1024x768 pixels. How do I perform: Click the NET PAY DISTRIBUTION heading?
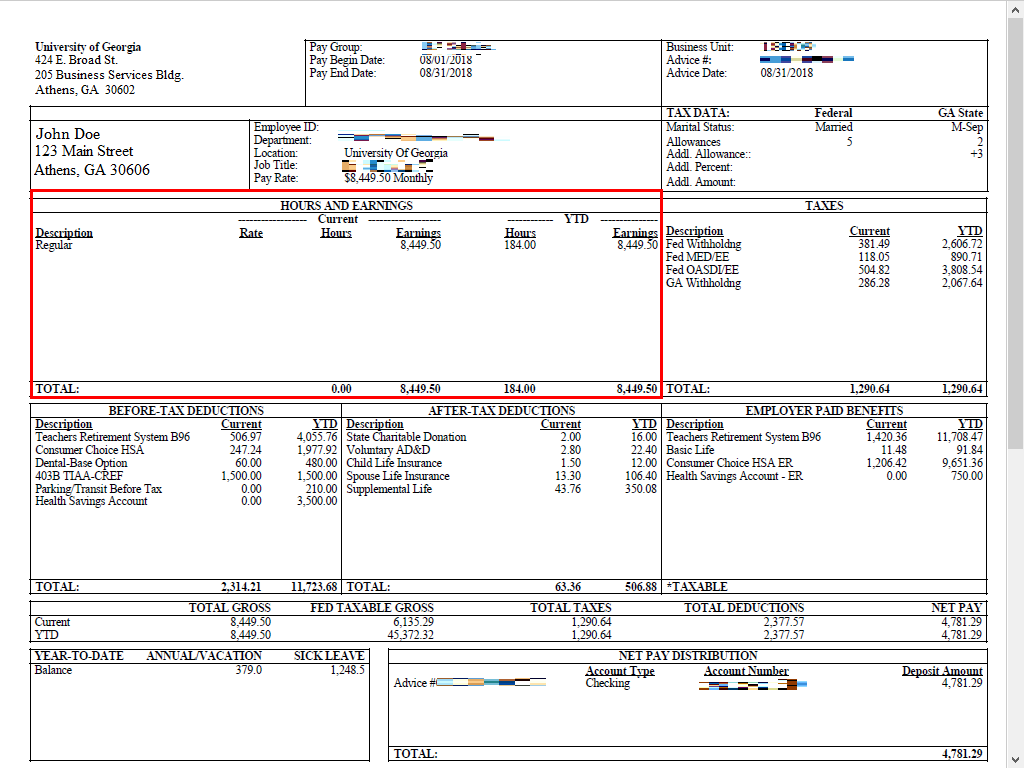(x=688, y=656)
